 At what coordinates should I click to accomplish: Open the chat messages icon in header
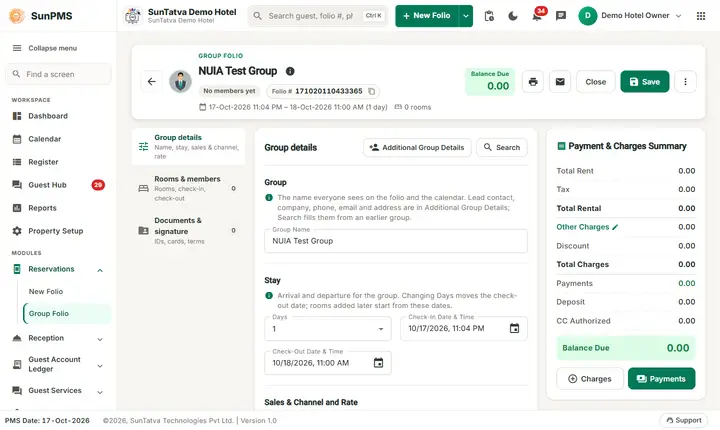[x=561, y=16]
